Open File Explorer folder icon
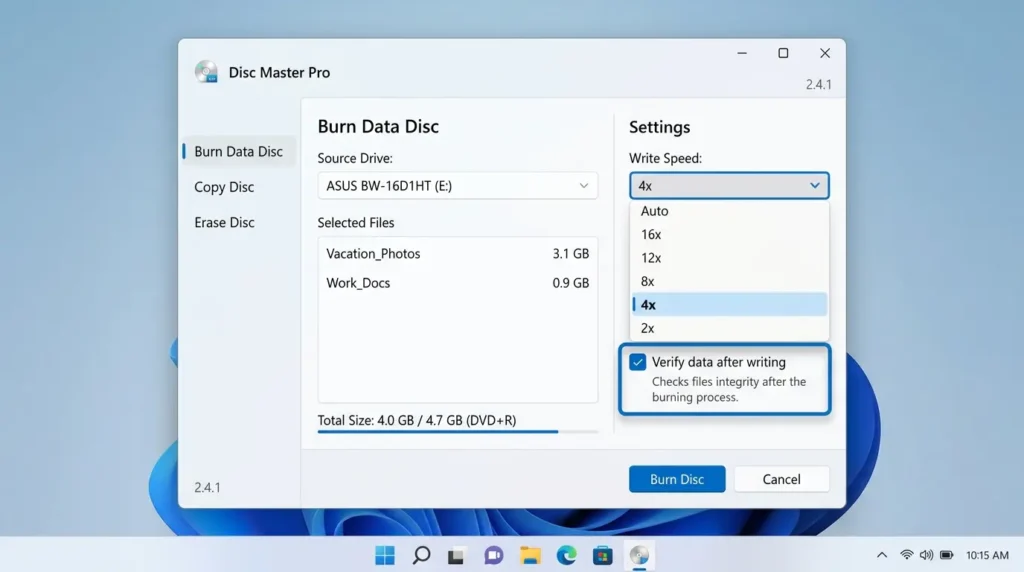Viewport: 1024px width, 572px height. 530,556
